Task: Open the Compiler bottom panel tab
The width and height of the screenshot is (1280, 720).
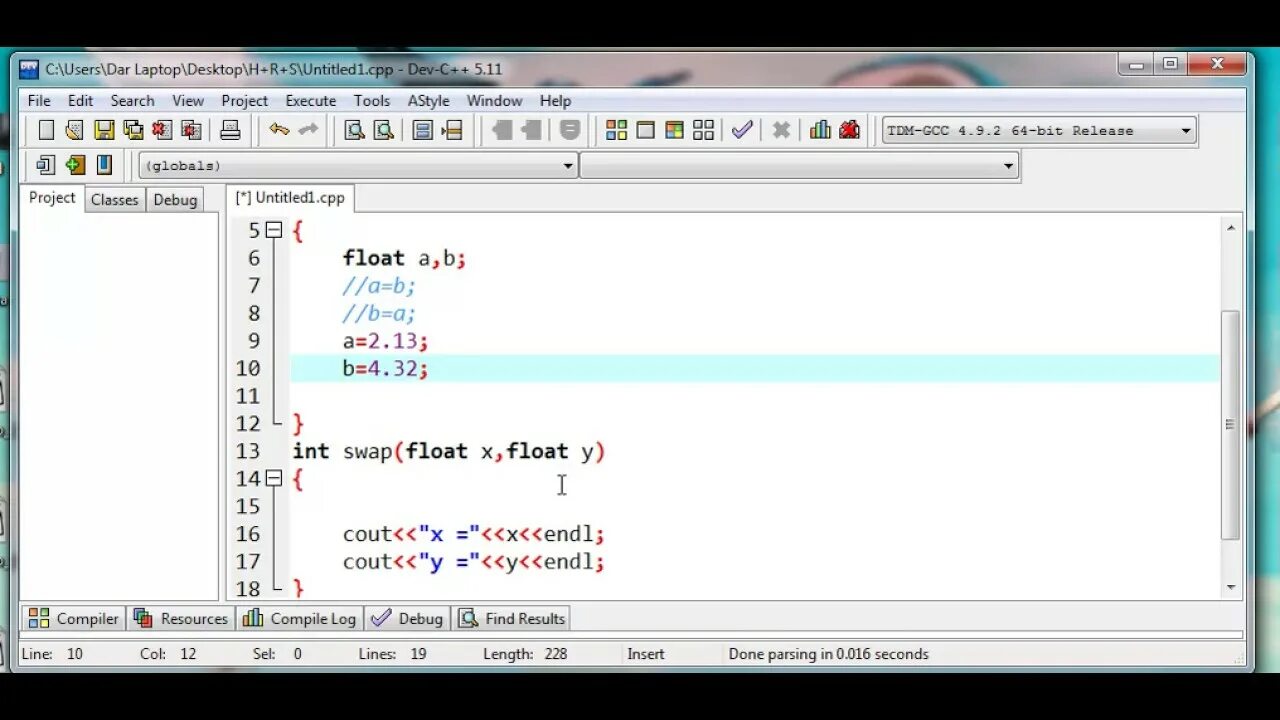Action: click(73, 619)
